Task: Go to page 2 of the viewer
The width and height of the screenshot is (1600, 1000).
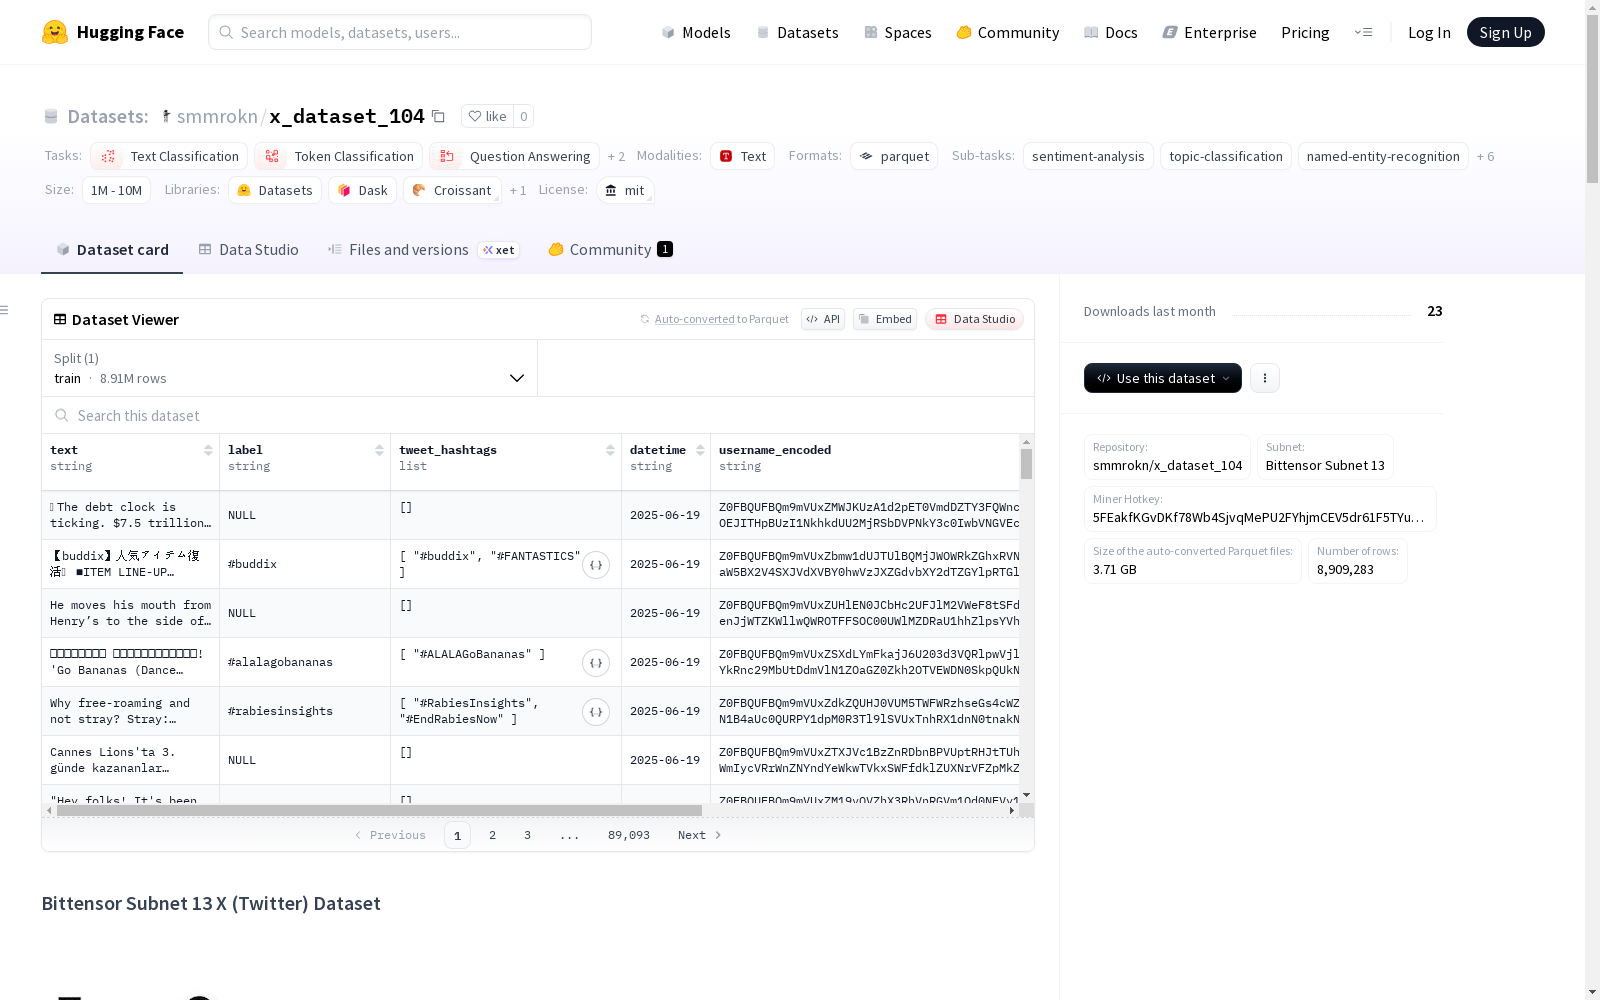Action: click(492, 835)
